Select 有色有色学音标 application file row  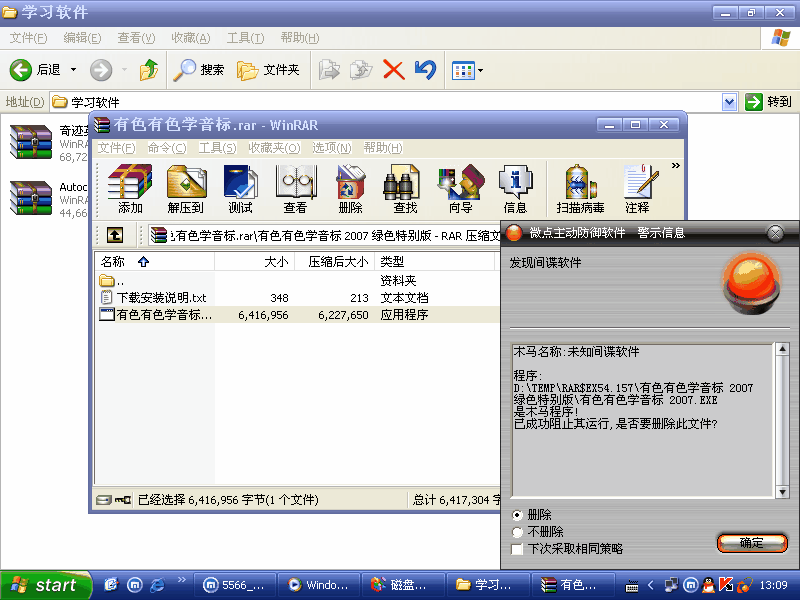click(297, 315)
